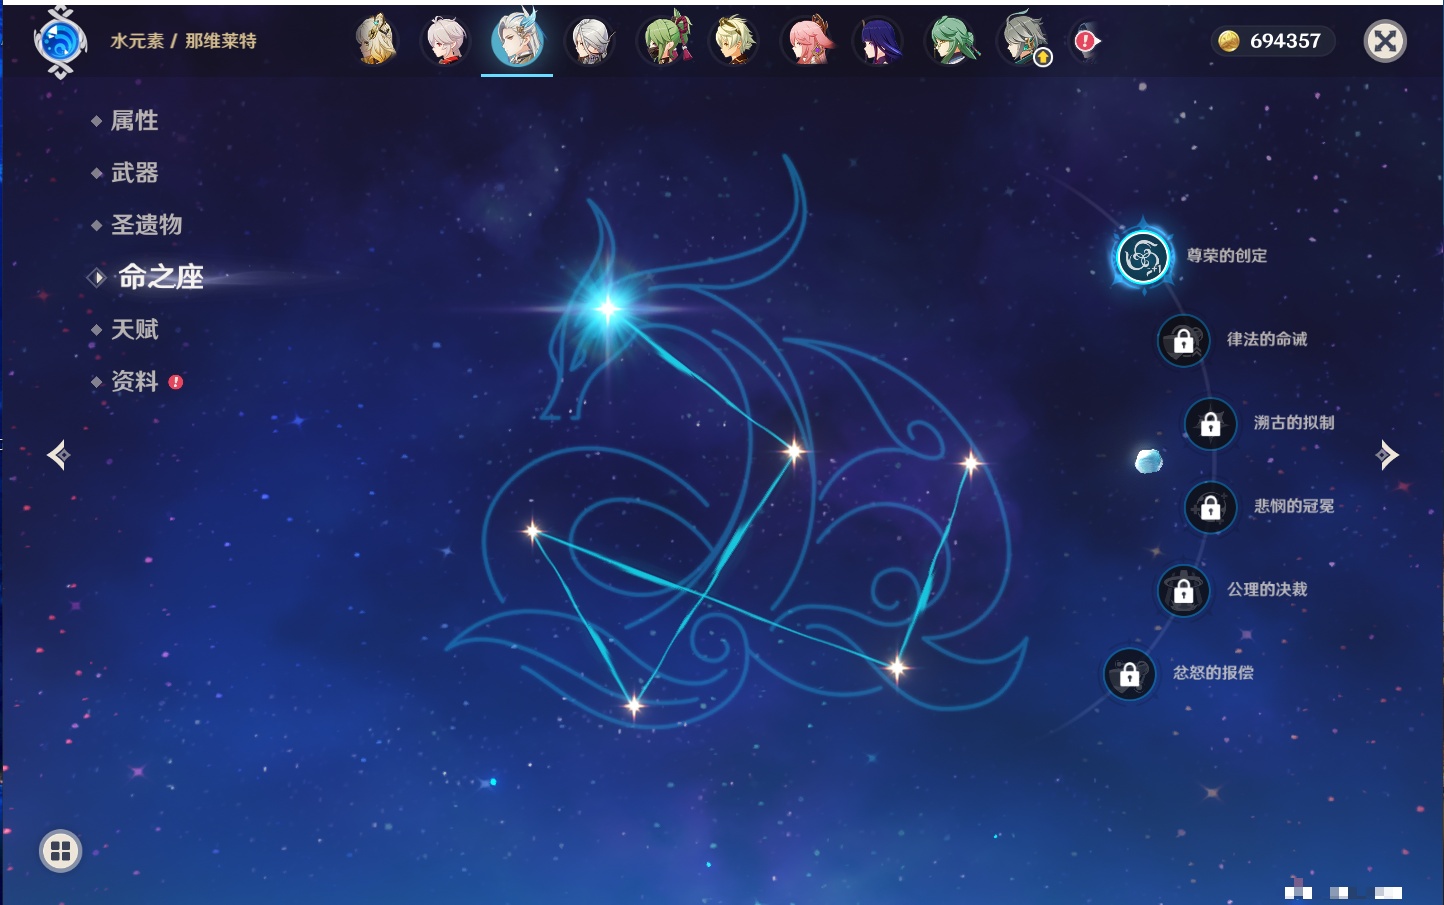Switch to the 天赋 talents tab

(134, 329)
